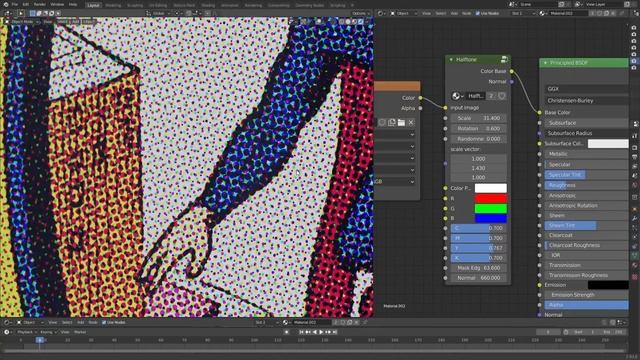
Task: Open the Keying dropdown in timeline
Action: (48, 332)
